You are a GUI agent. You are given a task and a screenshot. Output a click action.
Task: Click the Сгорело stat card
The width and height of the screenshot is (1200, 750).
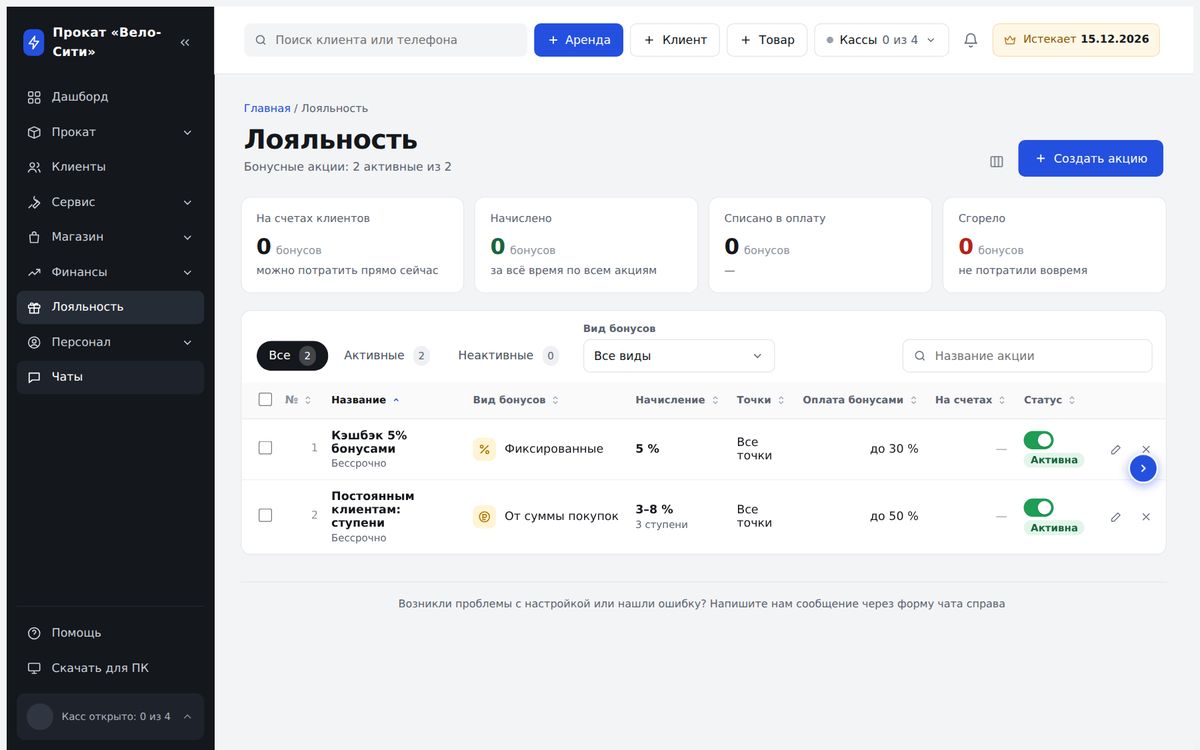point(1054,245)
